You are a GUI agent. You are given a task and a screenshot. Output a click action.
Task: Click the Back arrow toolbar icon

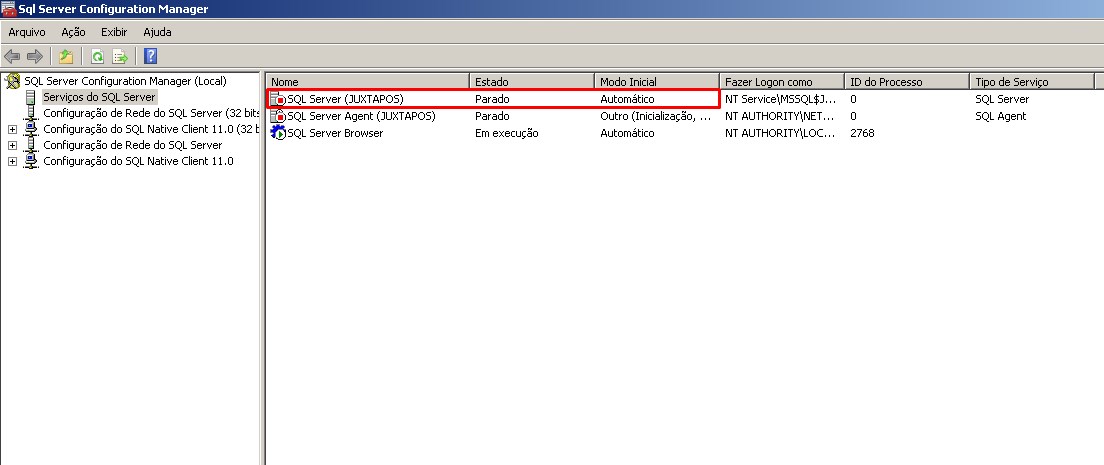(12, 56)
